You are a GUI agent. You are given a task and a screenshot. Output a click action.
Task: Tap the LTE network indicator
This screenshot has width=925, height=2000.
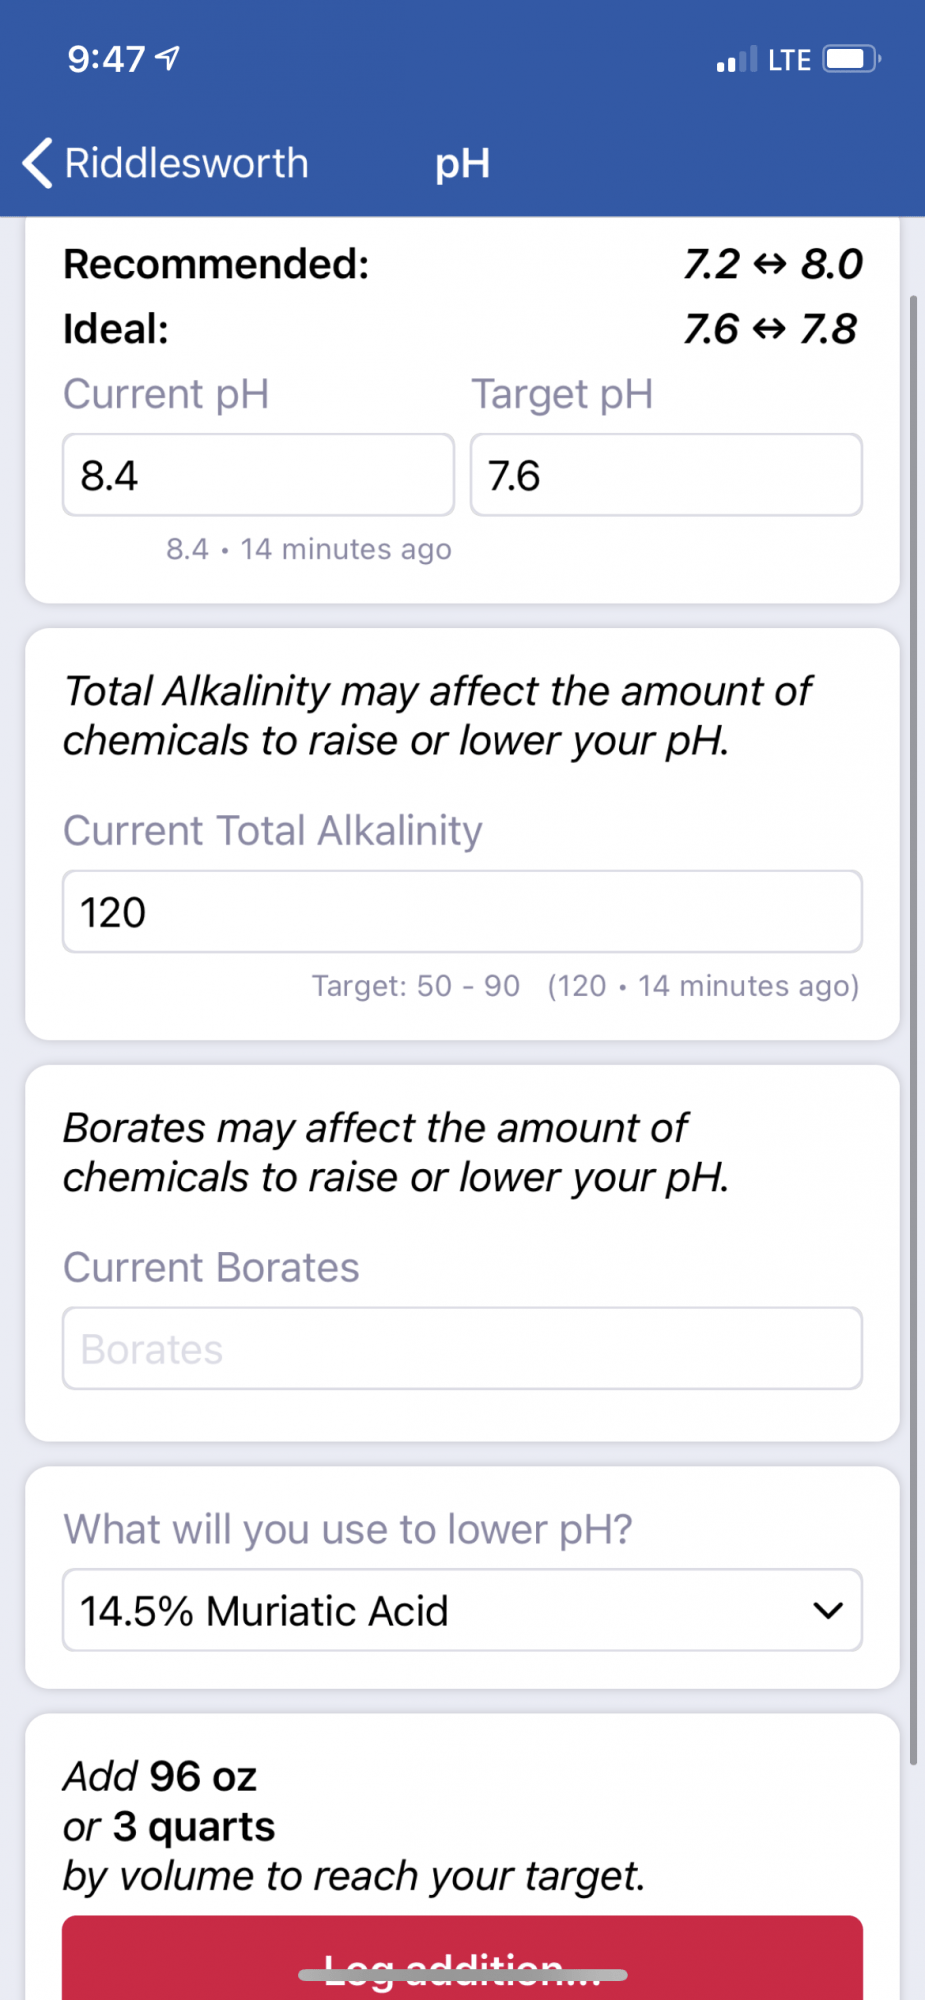pos(789,60)
